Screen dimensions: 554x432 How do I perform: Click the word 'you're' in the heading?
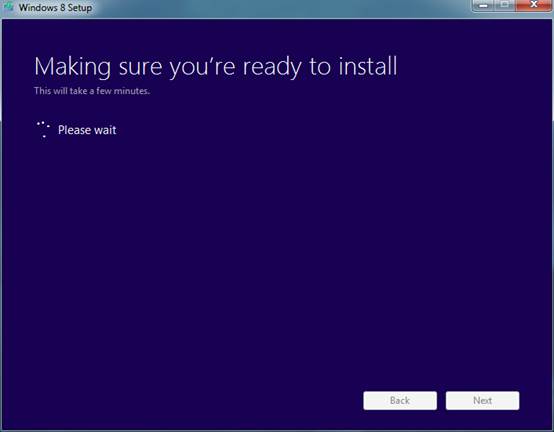(202, 68)
